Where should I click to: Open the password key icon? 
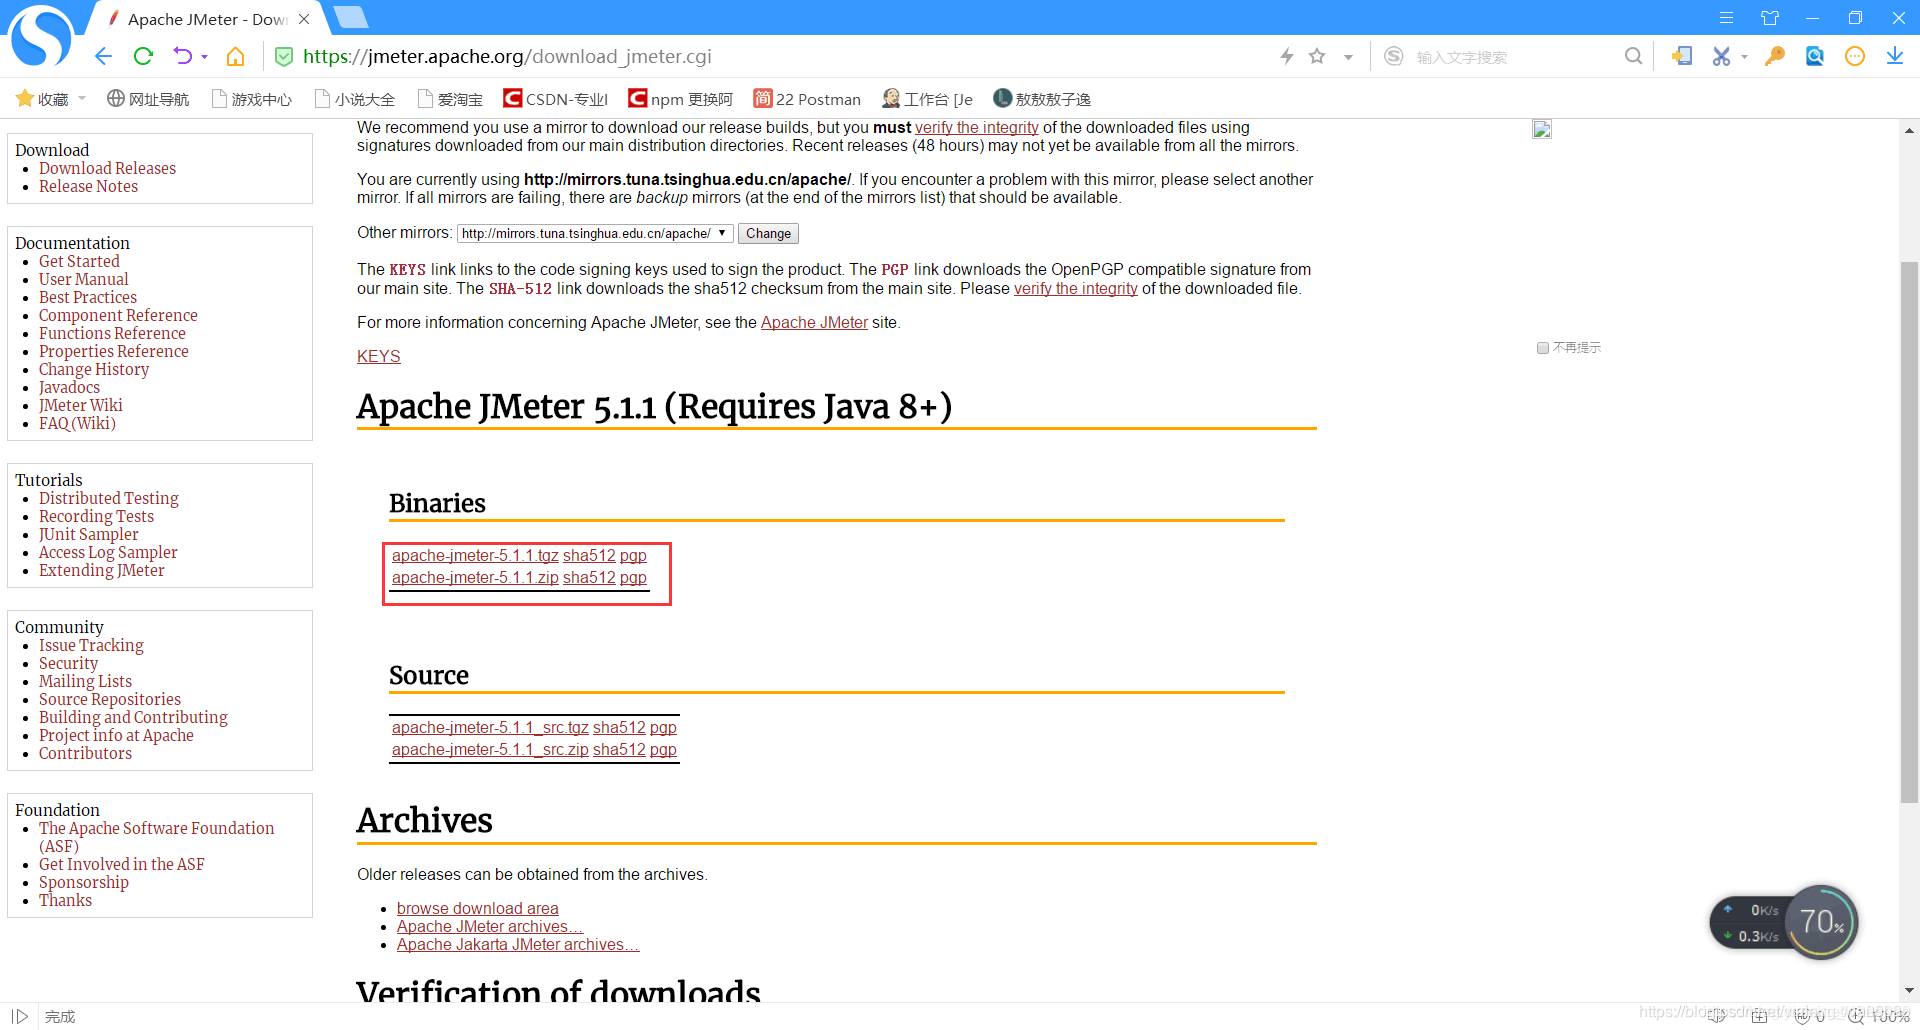(x=1775, y=56)
